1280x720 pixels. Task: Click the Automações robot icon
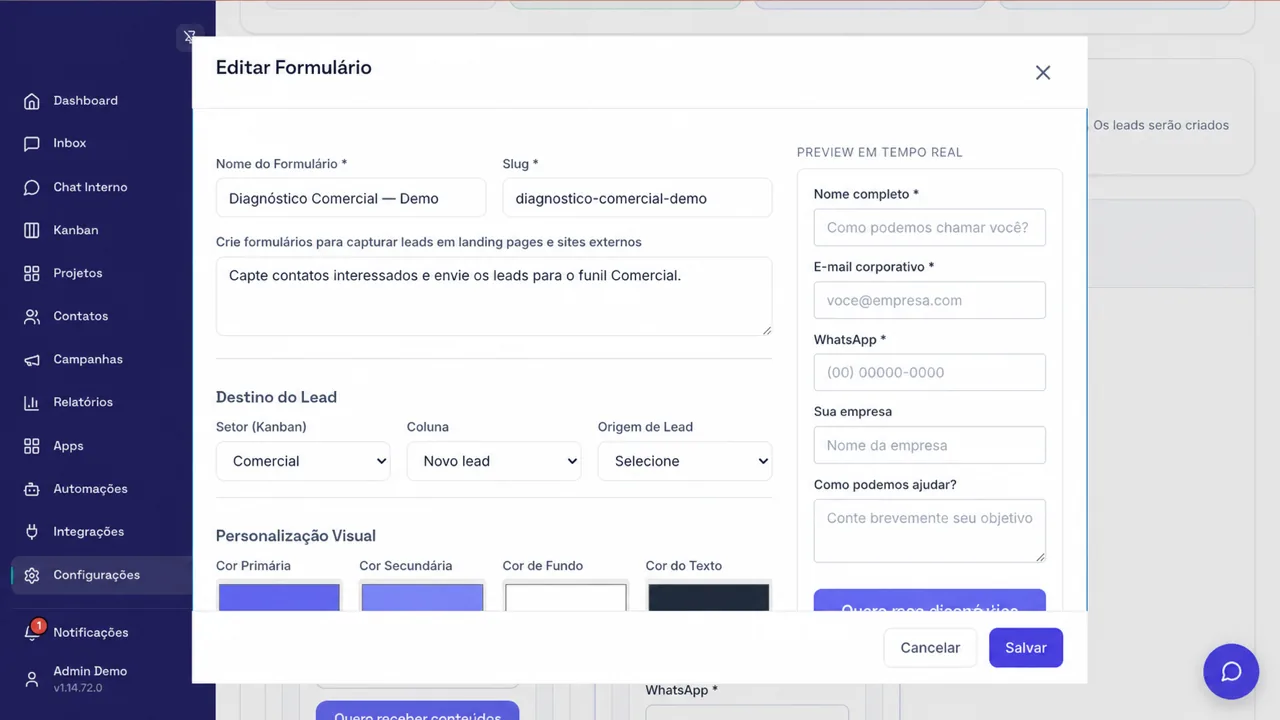click(32, 489)
